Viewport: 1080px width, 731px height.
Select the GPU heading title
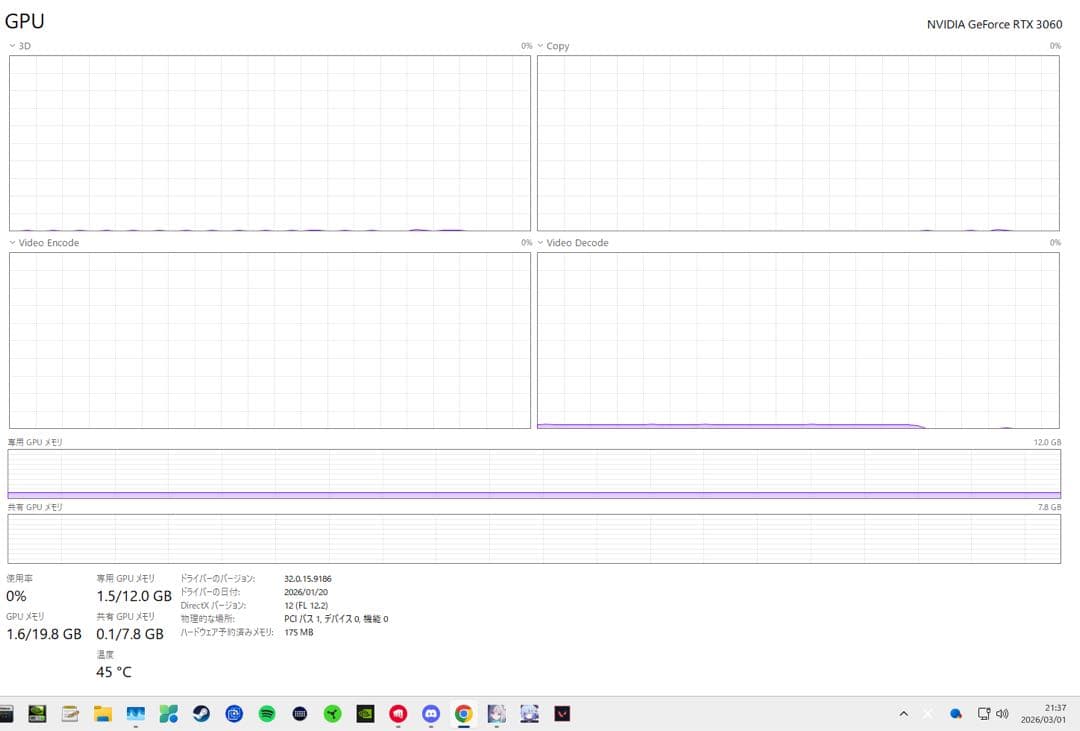pyautogui.click(x=25, y=21)
